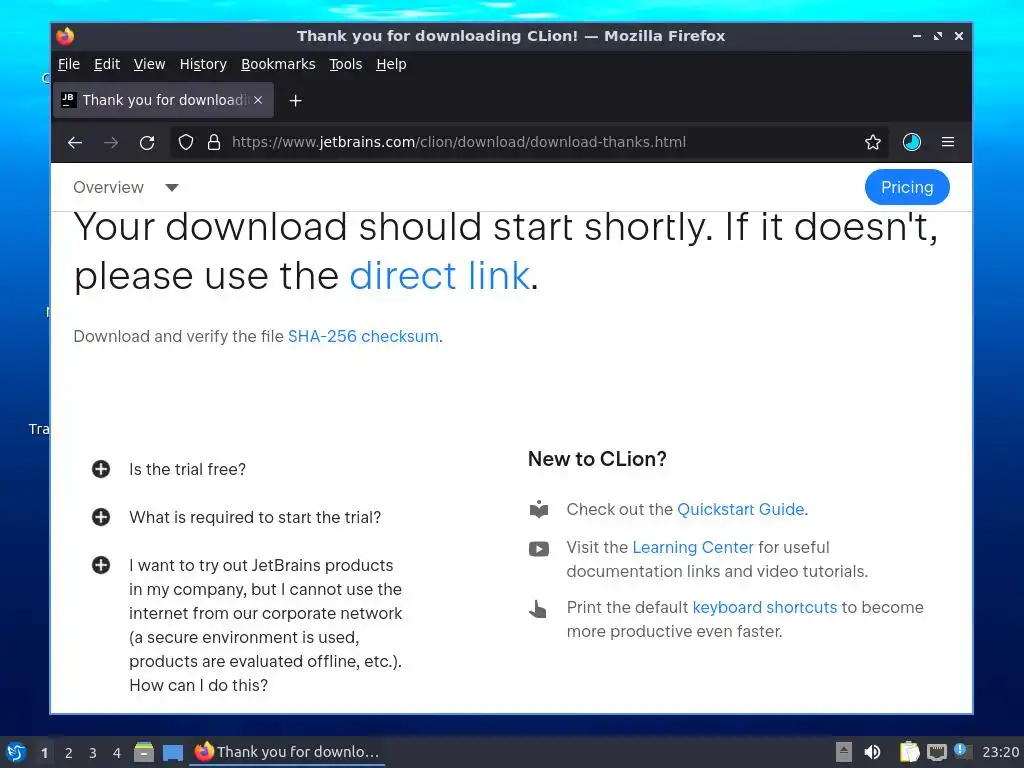Switch to workspace 3 in the taskbar

(93, 753)
